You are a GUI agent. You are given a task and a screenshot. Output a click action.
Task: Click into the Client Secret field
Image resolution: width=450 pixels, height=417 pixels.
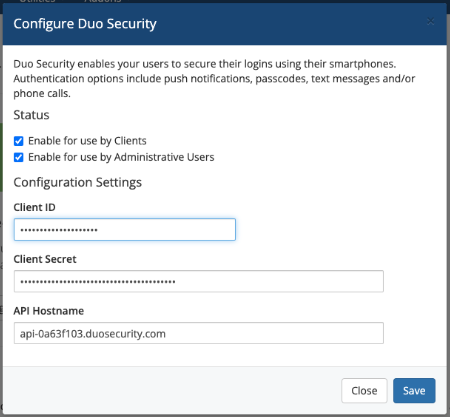pyautogui.click(x=199, y=281)
